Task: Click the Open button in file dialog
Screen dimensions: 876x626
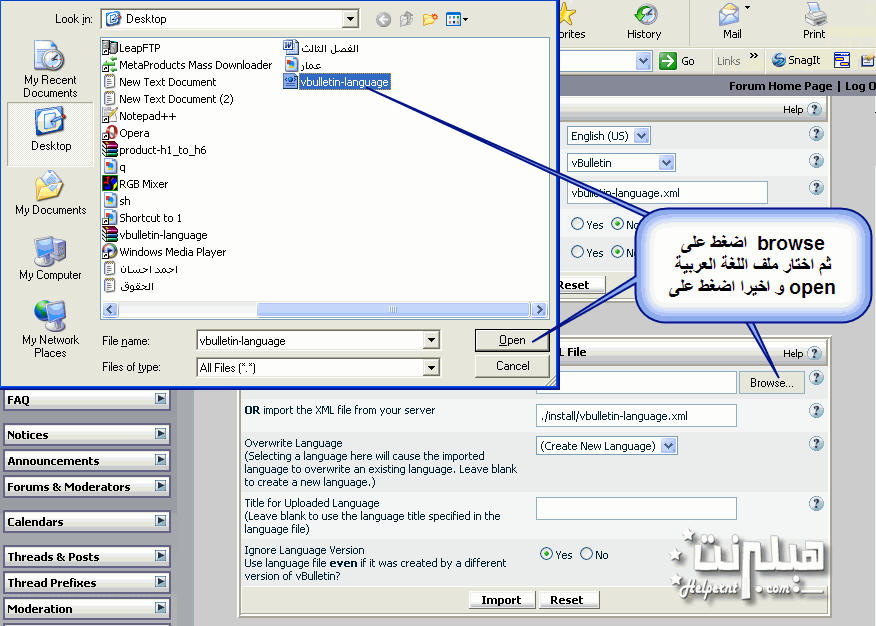Action: (512, 340)
